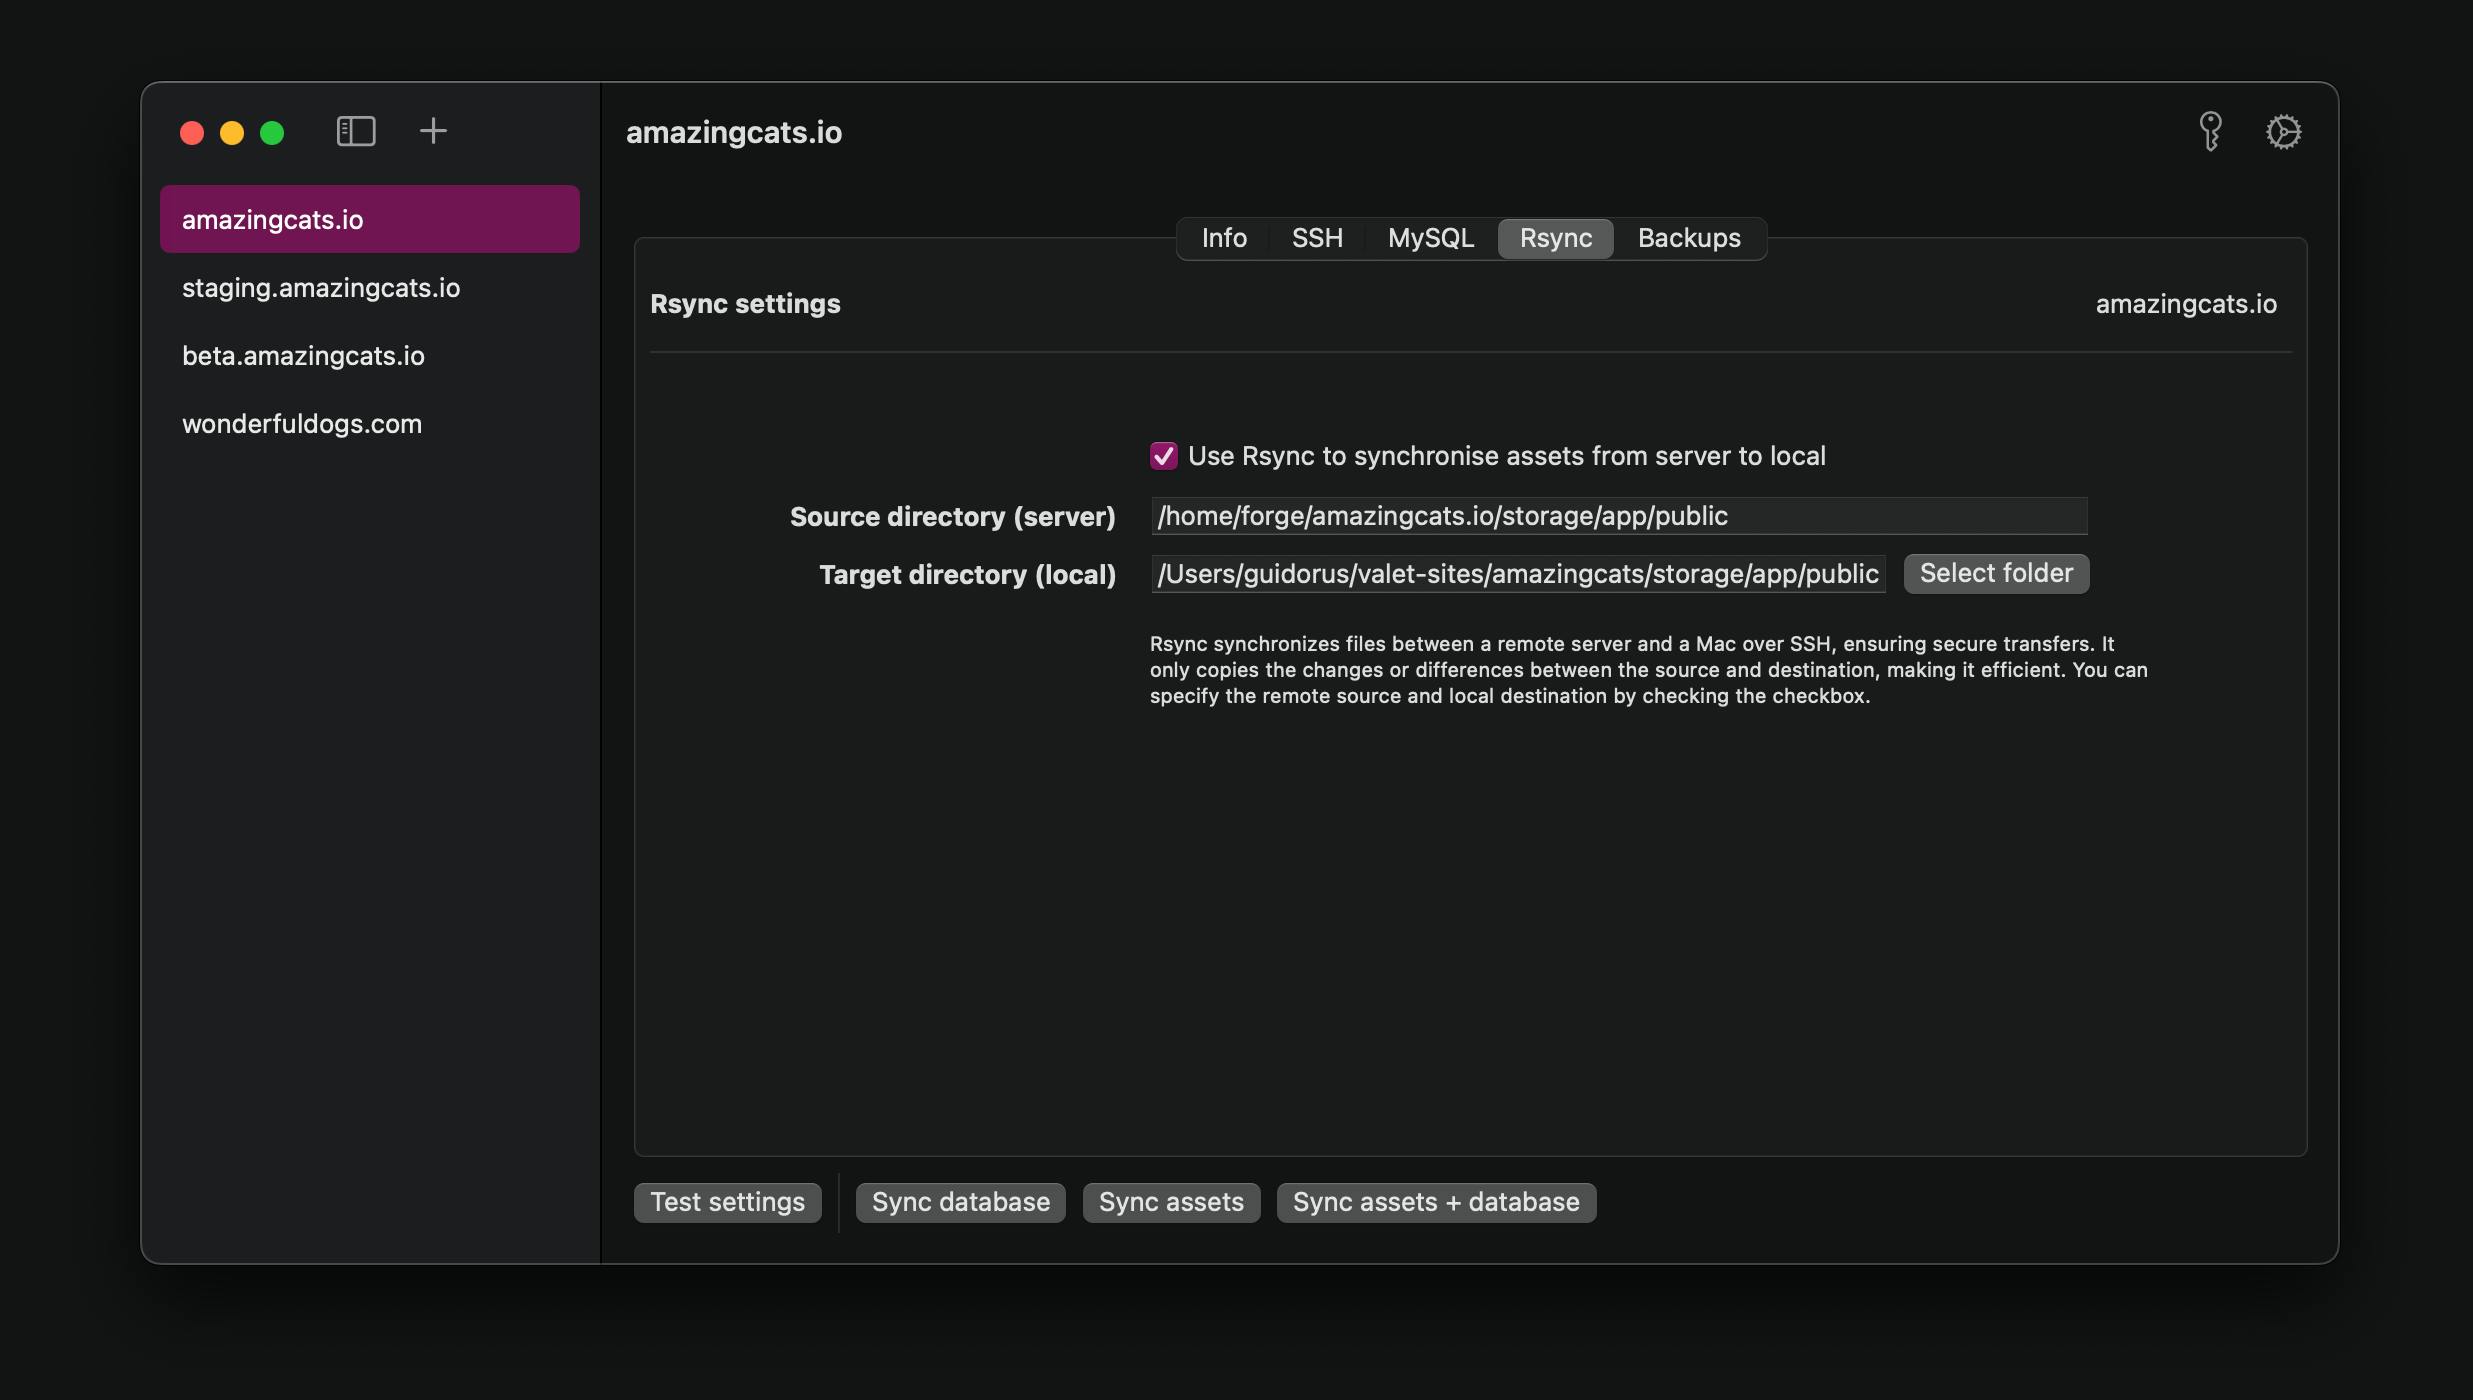Switch to the Info tab
Screen dimensions: 2473x1400
[x=1224, y=238]
